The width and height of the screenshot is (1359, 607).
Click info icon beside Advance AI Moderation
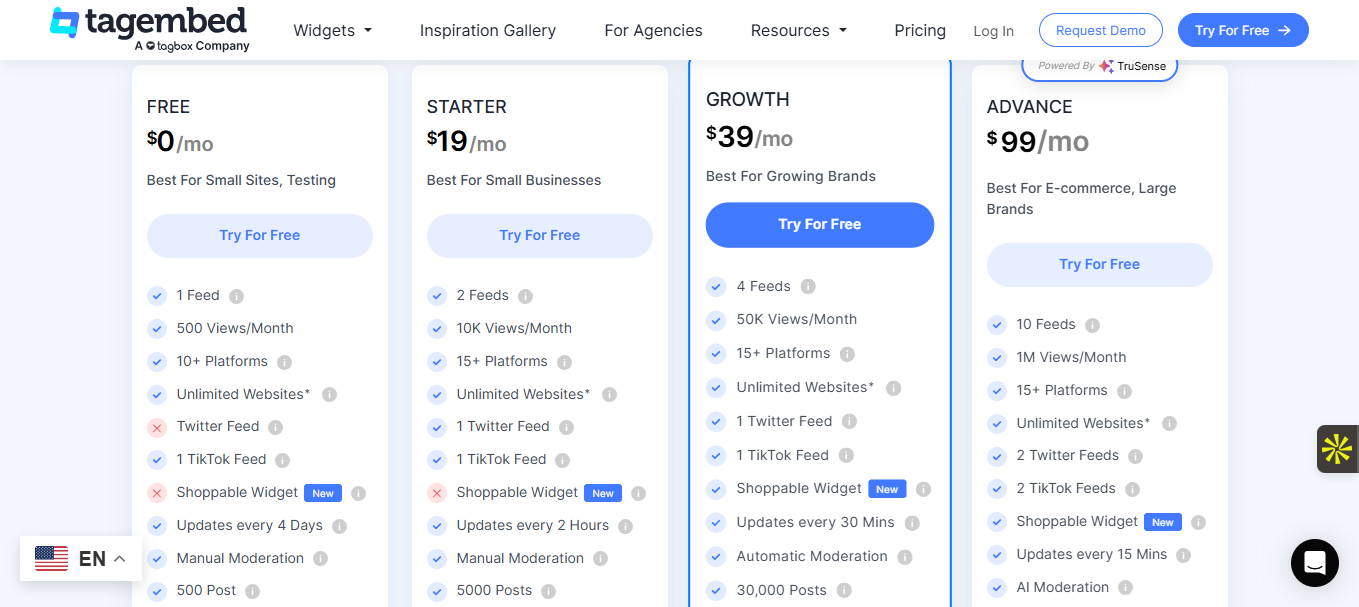(x=1126, y=588)
